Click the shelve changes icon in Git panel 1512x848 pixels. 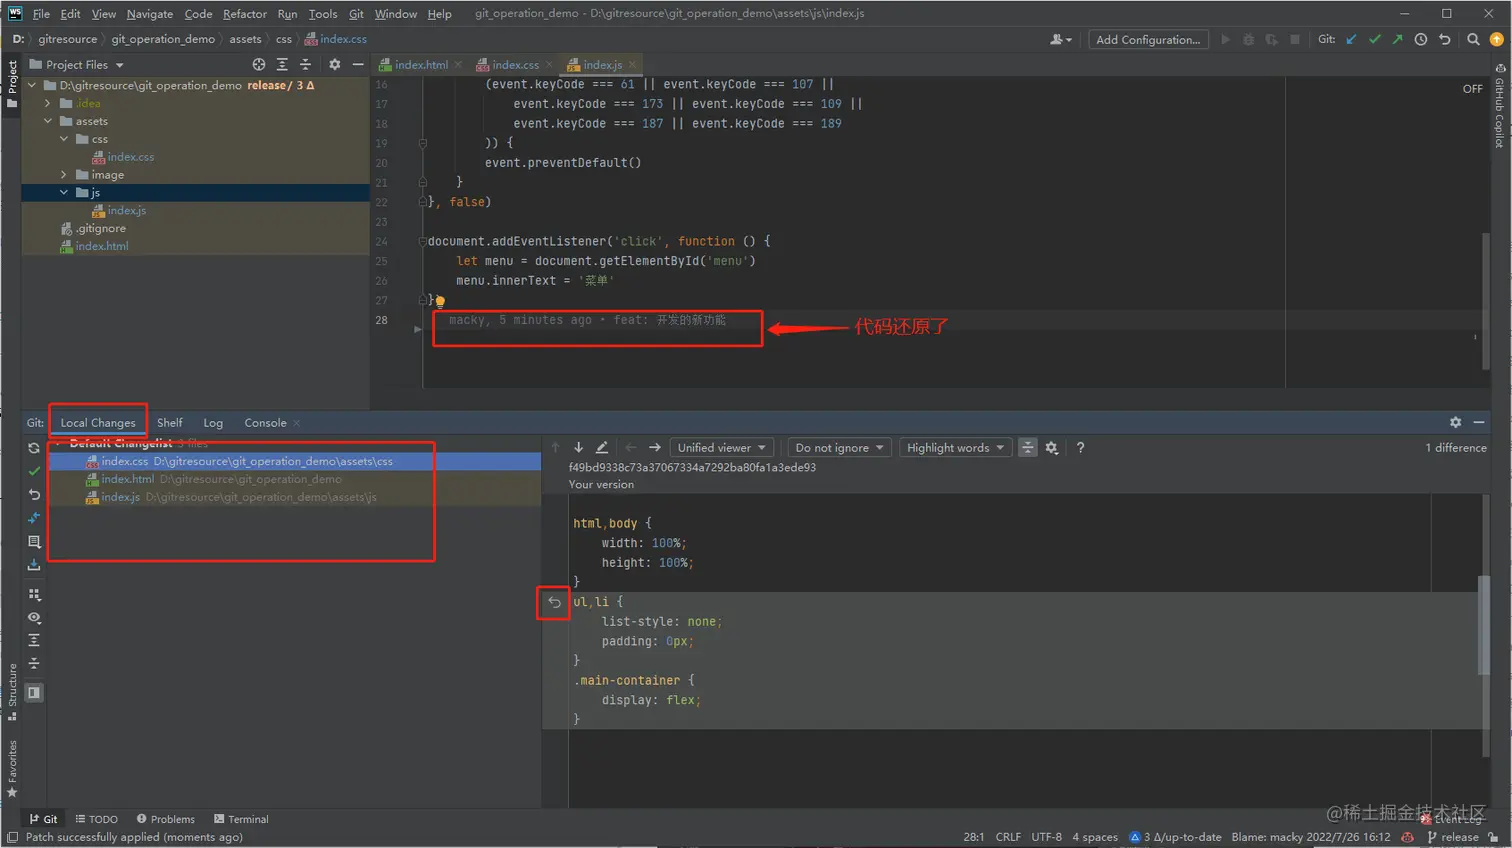pos(34,565)
